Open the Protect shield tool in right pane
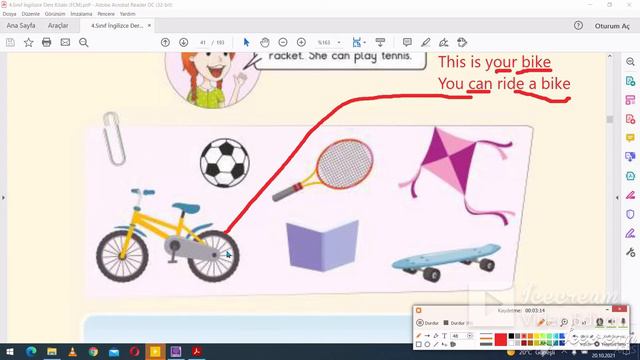The width and height of the screenshot is (640, 360). pyautogui.click(x=630, y=214)
